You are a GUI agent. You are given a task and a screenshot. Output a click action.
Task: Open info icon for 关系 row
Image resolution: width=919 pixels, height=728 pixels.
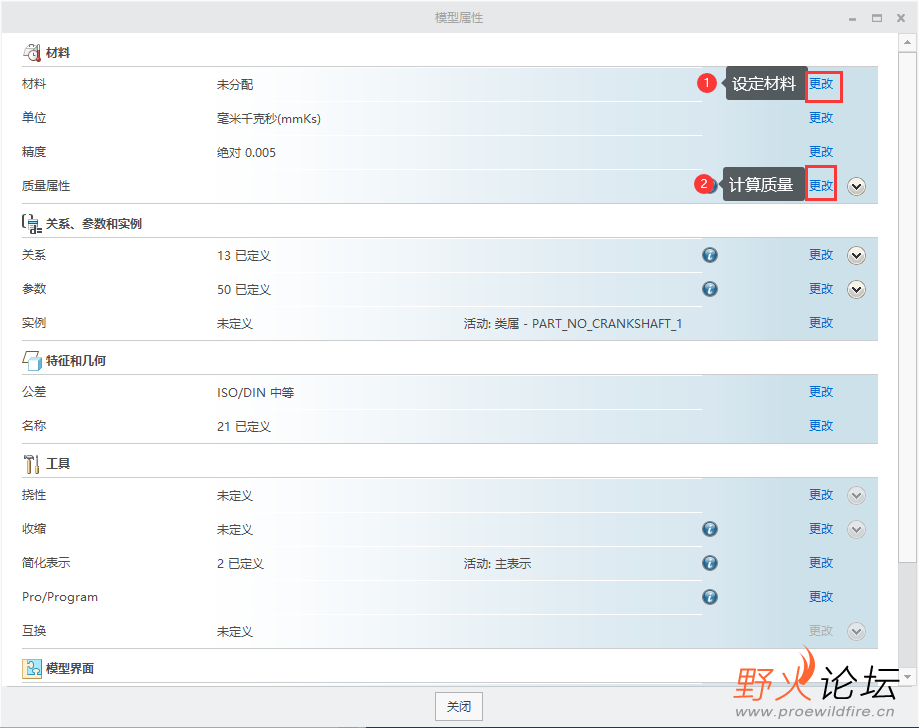pyautogui.click(x=710, y=255)
